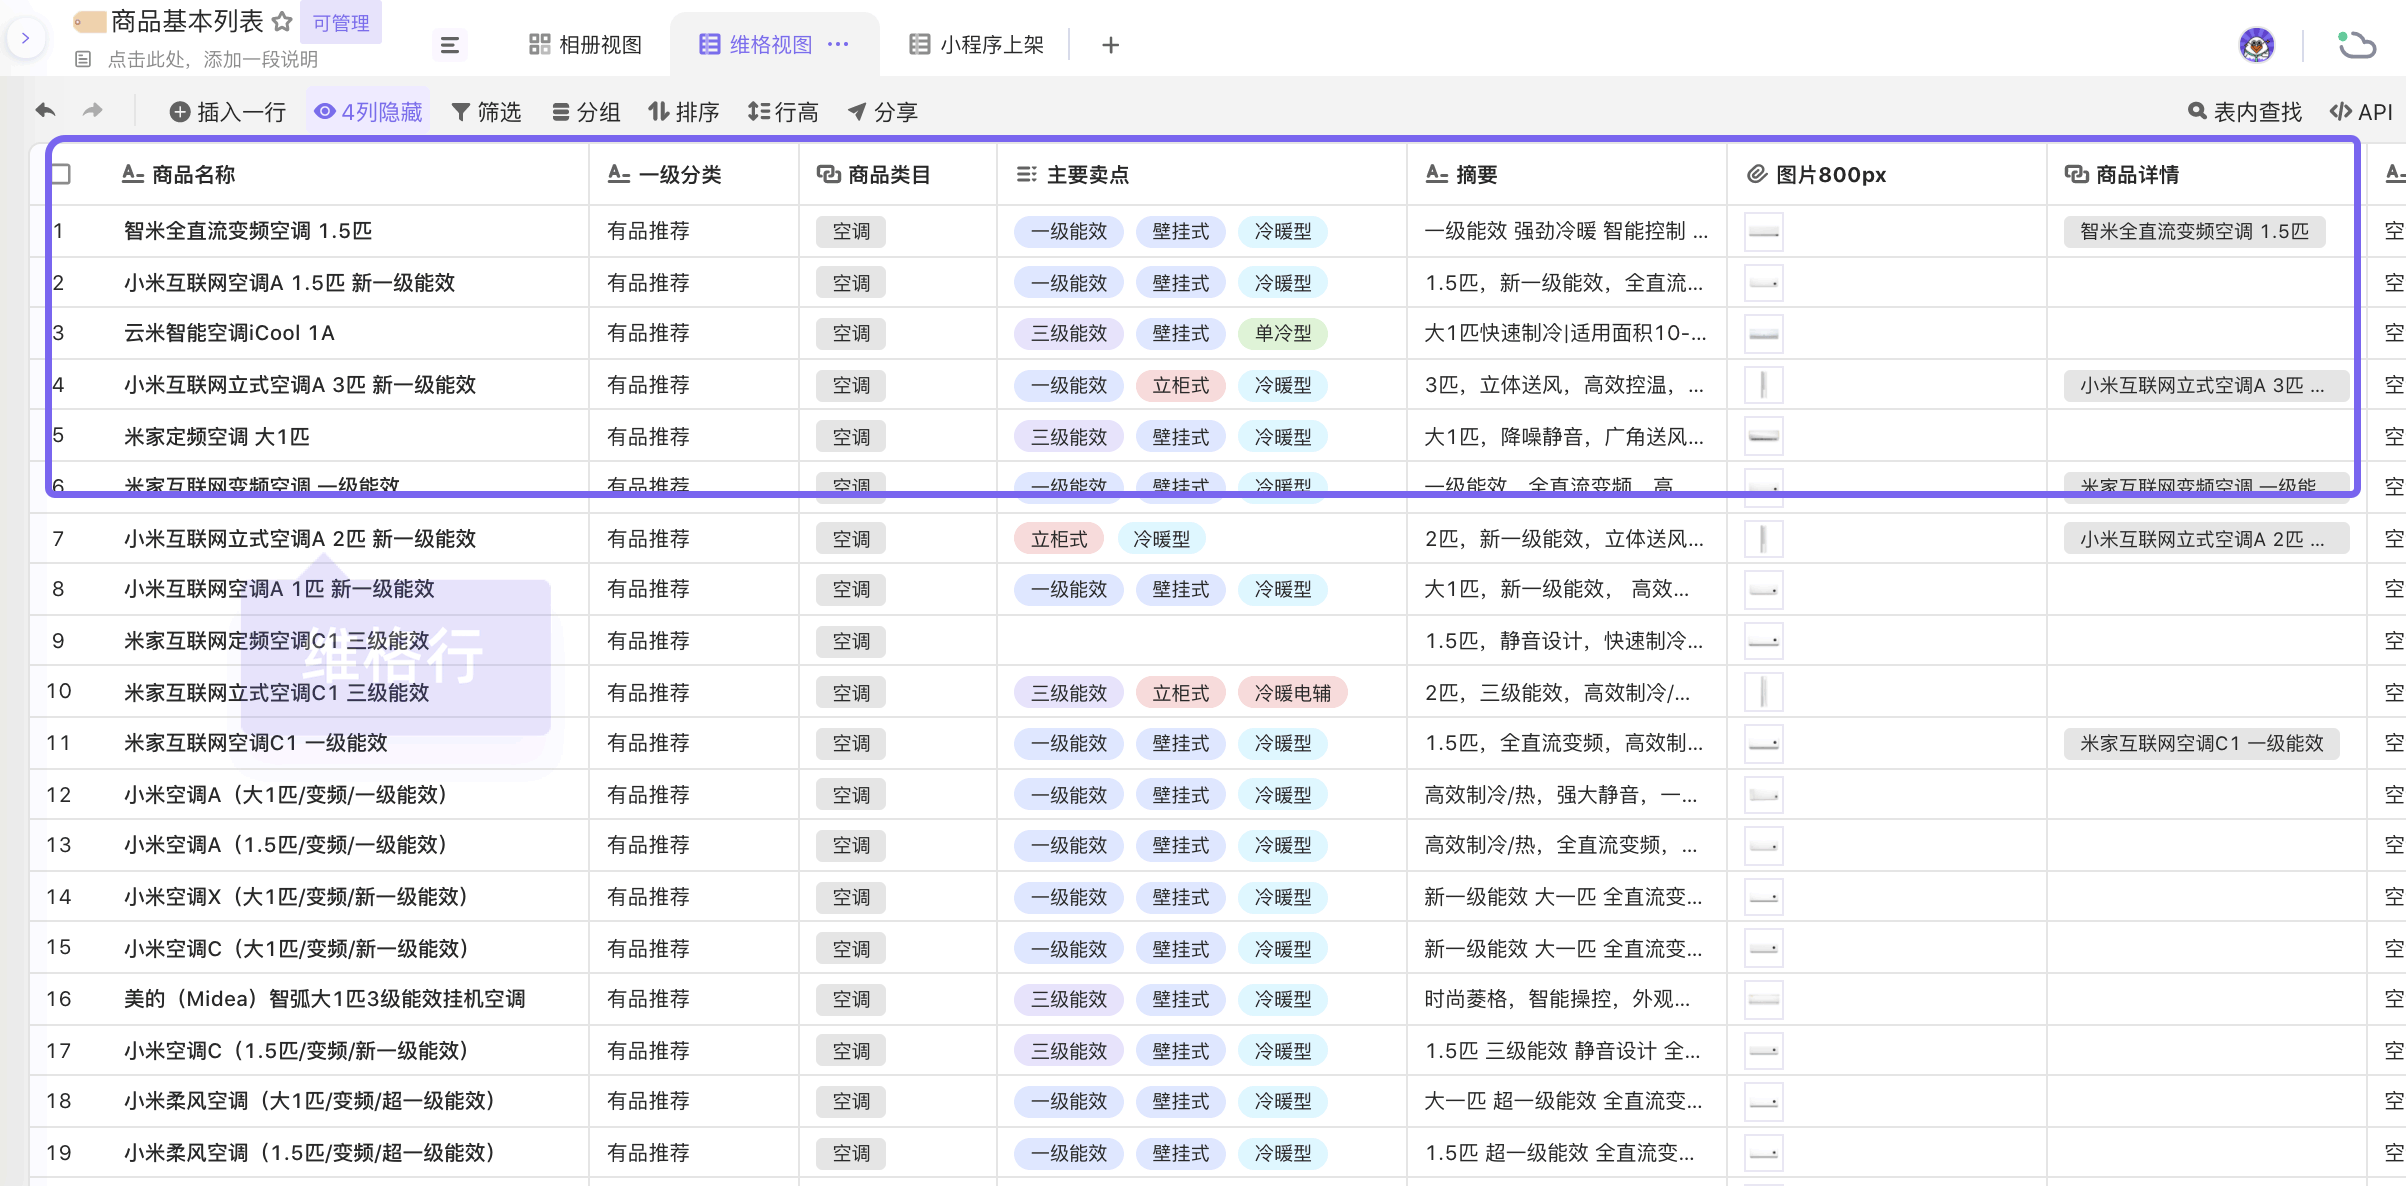Click 空调 category tag in row 12

(851, 796)
